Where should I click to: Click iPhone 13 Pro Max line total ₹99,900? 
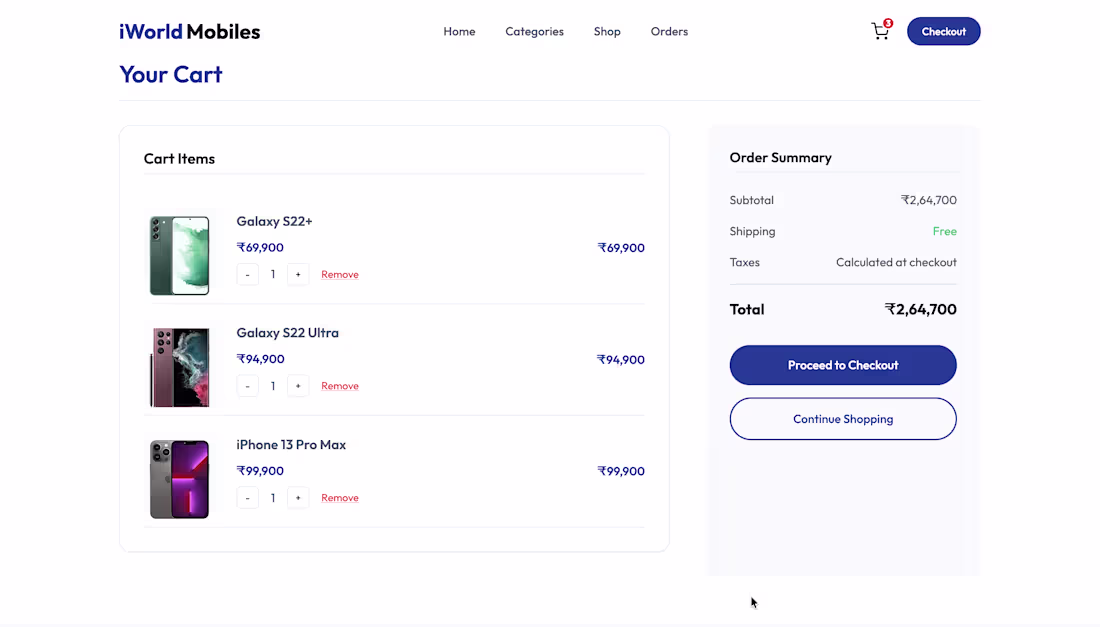[x=620, y=471]
